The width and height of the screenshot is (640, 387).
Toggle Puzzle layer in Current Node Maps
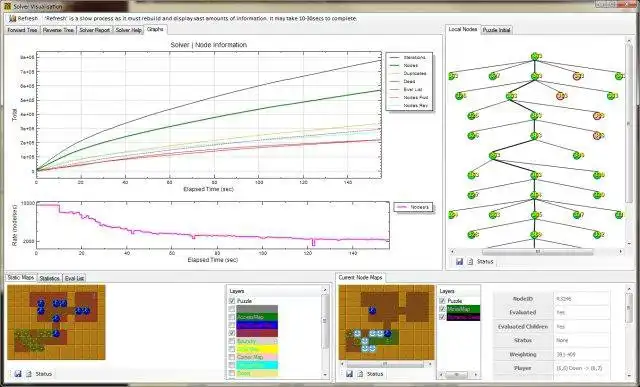pos(442,301)
